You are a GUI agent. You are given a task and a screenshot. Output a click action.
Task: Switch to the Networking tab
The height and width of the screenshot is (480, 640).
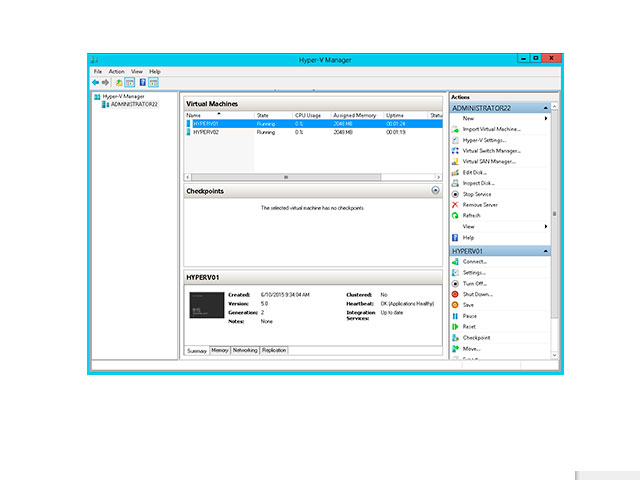(245, 350)
